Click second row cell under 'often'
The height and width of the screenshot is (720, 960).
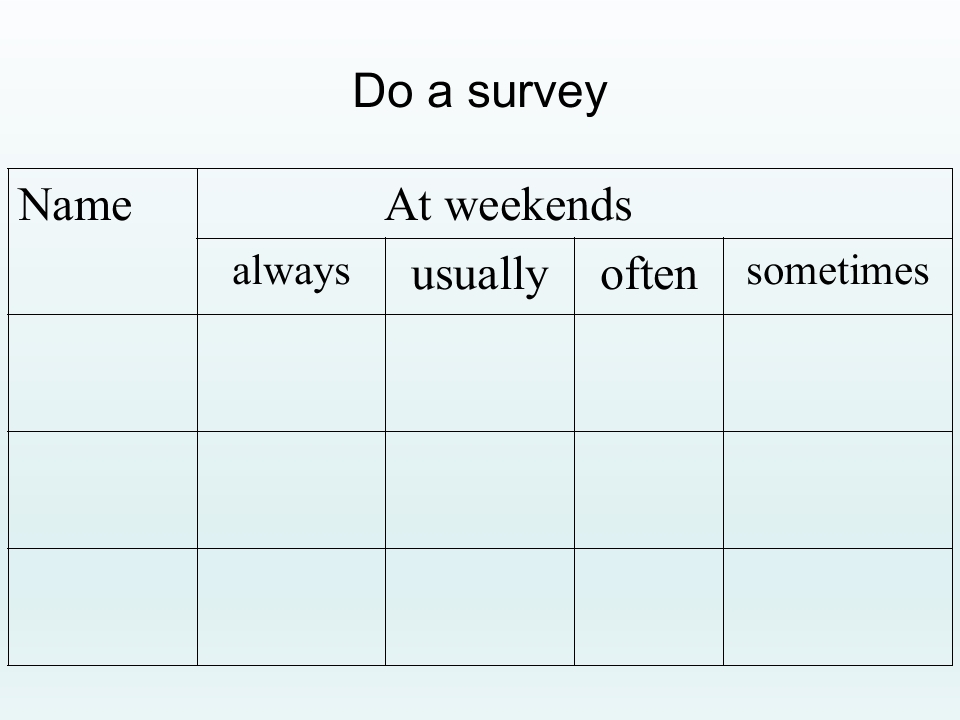tap(649, 490)
